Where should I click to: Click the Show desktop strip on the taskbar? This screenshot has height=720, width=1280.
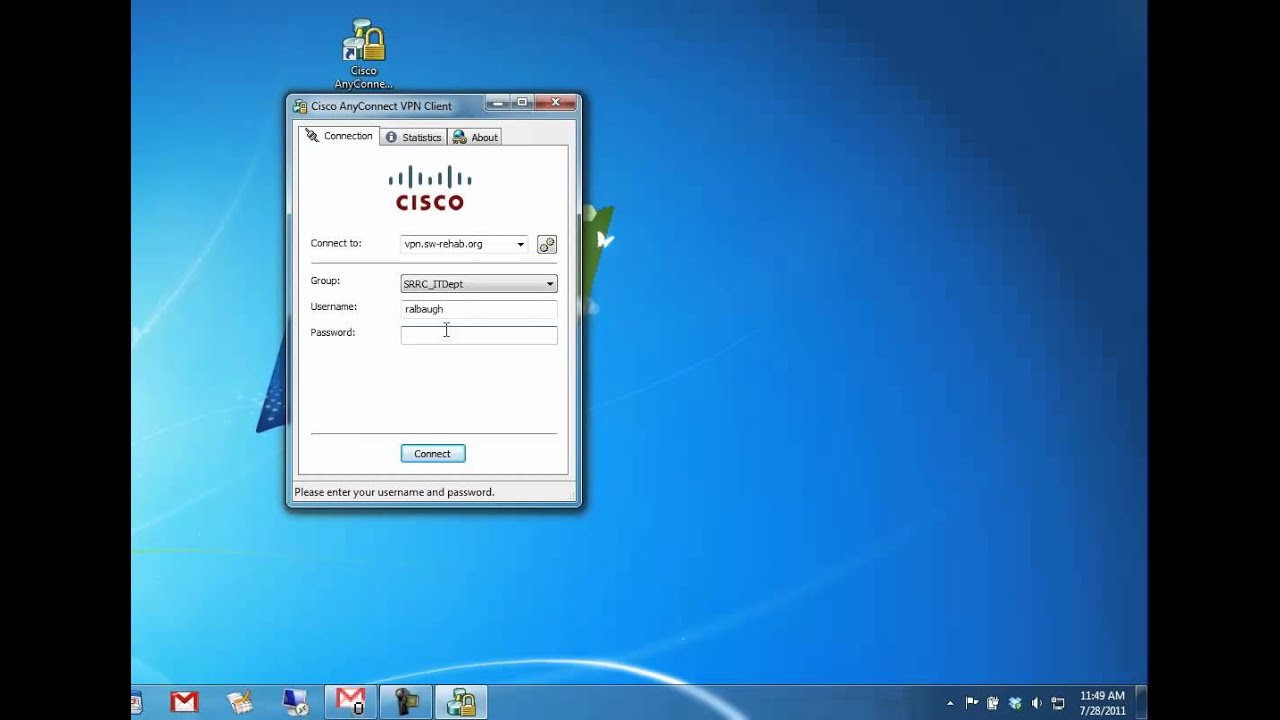click(1141, 702)
